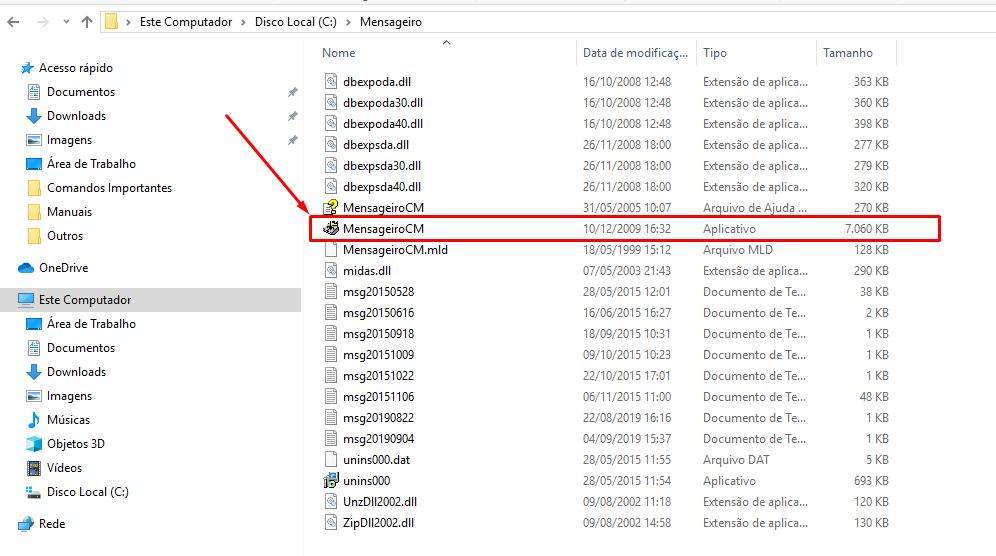Select file name 'msg20190822'
The image size is (996, 556).
point(379,417)
